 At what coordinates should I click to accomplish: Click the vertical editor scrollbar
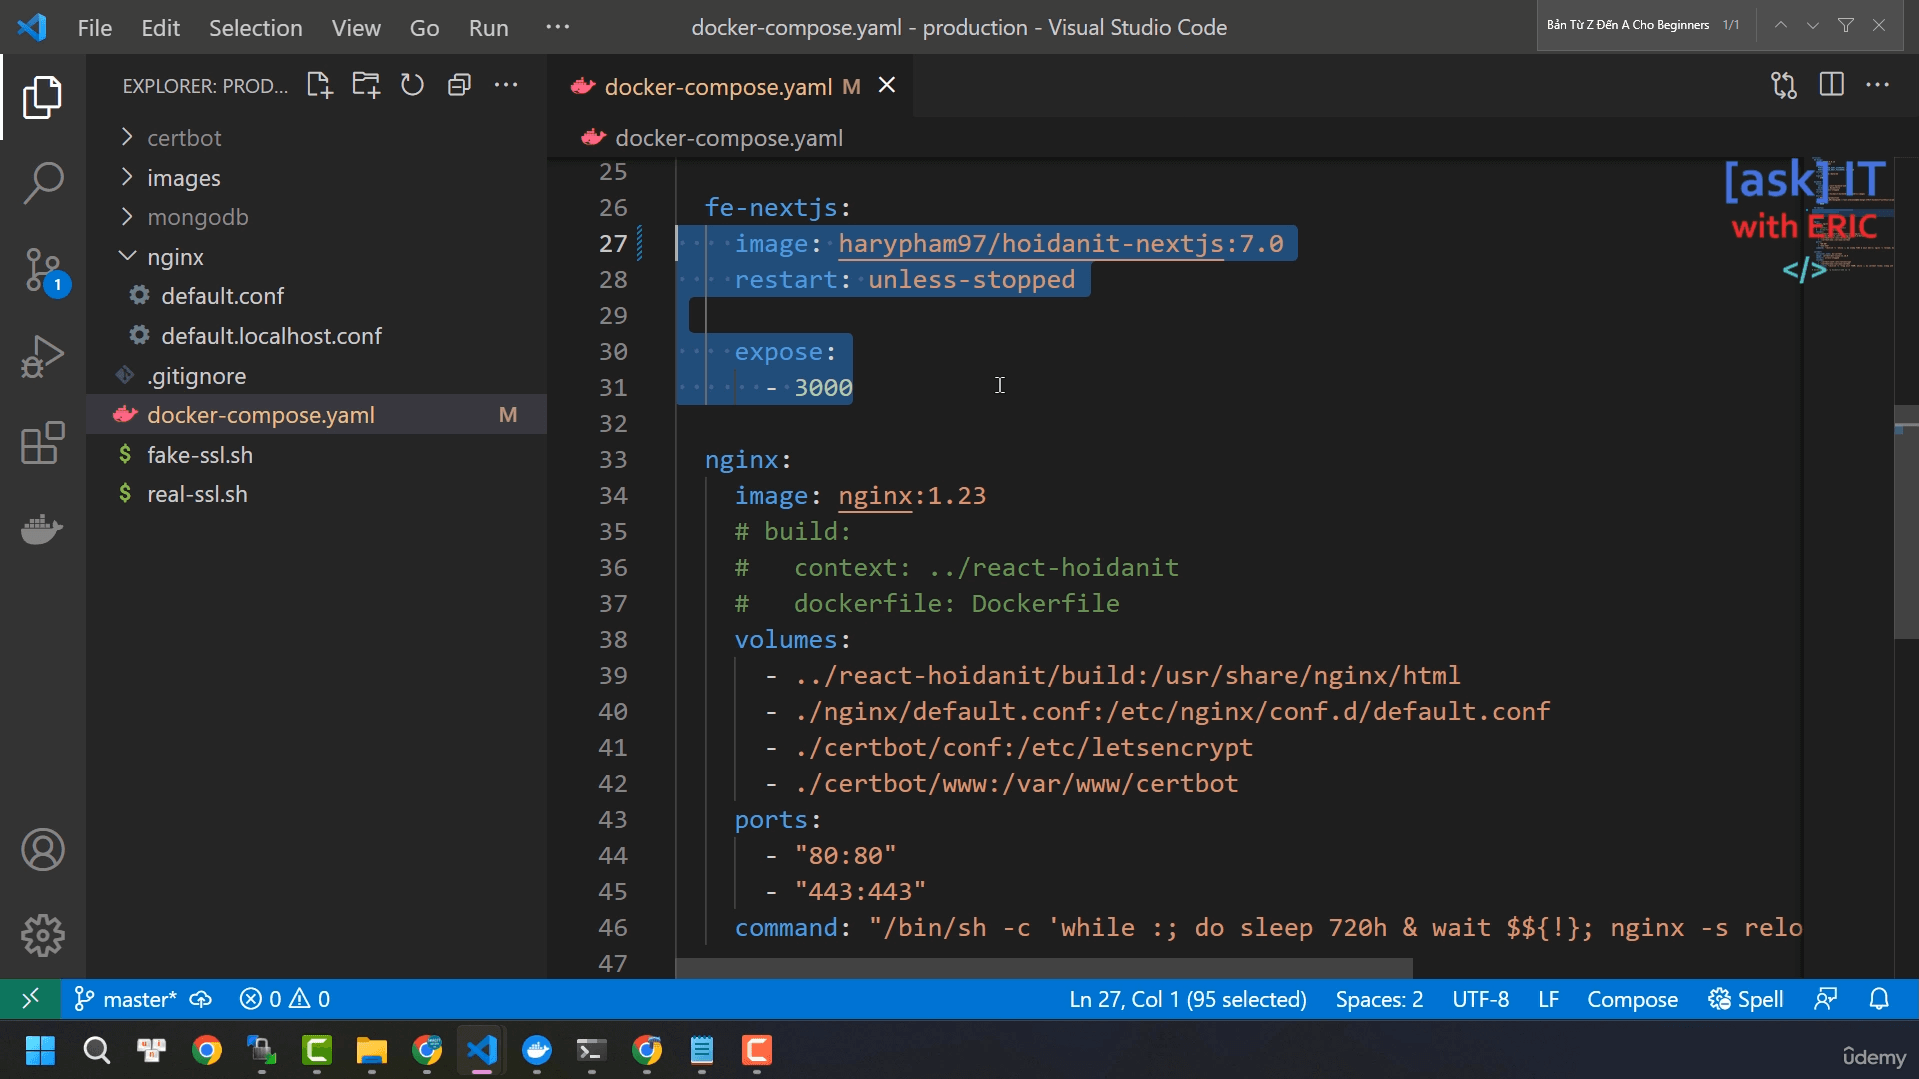click(1906, 521)
